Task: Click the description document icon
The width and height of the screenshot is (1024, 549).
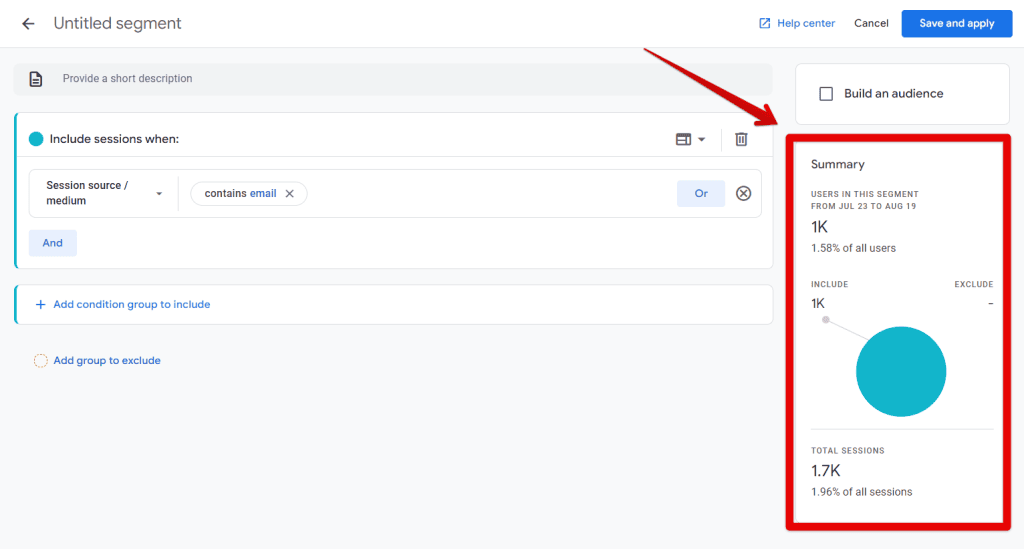Action: click(x=36, y=79)
